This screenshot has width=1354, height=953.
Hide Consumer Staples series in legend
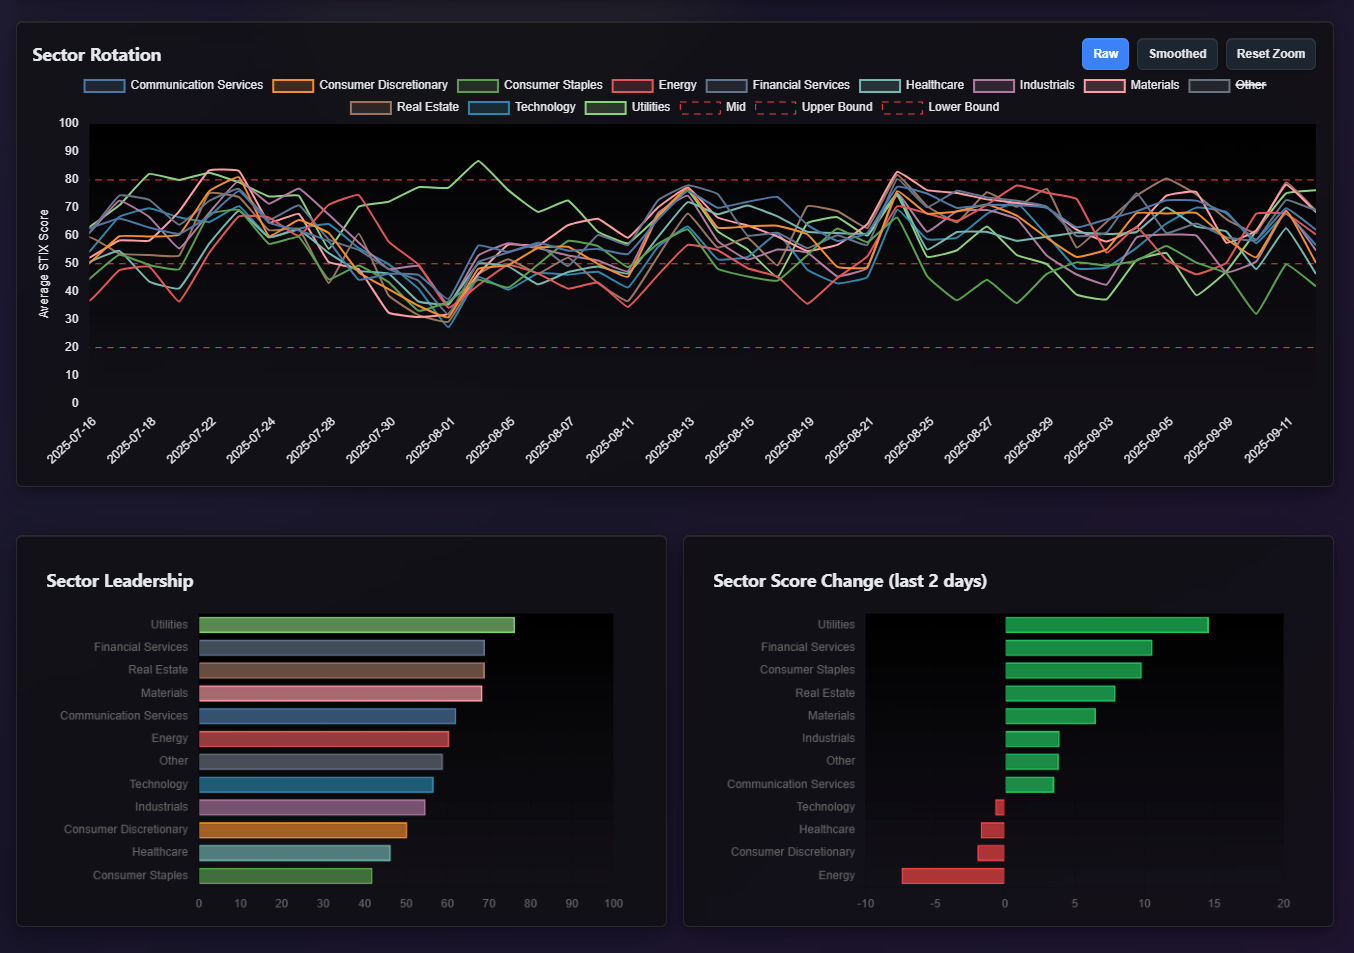(x=530, y=85)
